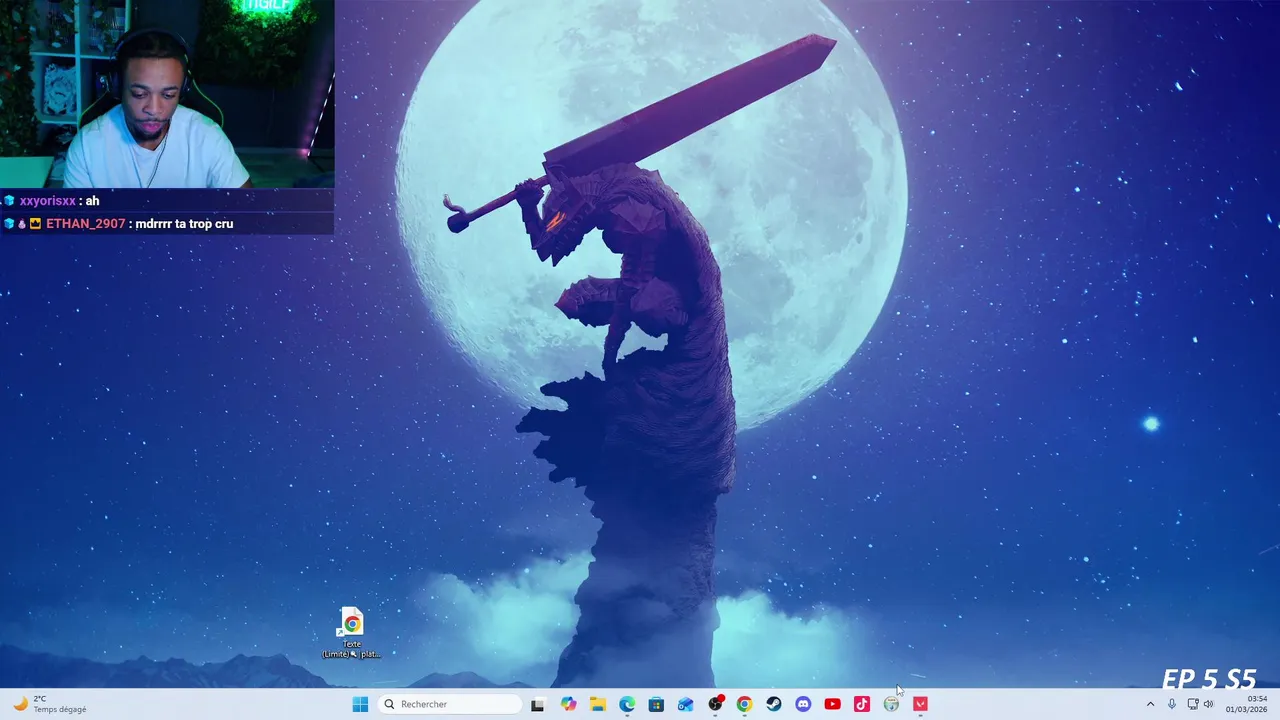Open Task View from taskbar

pyautogui.click(x=537, y=704)
